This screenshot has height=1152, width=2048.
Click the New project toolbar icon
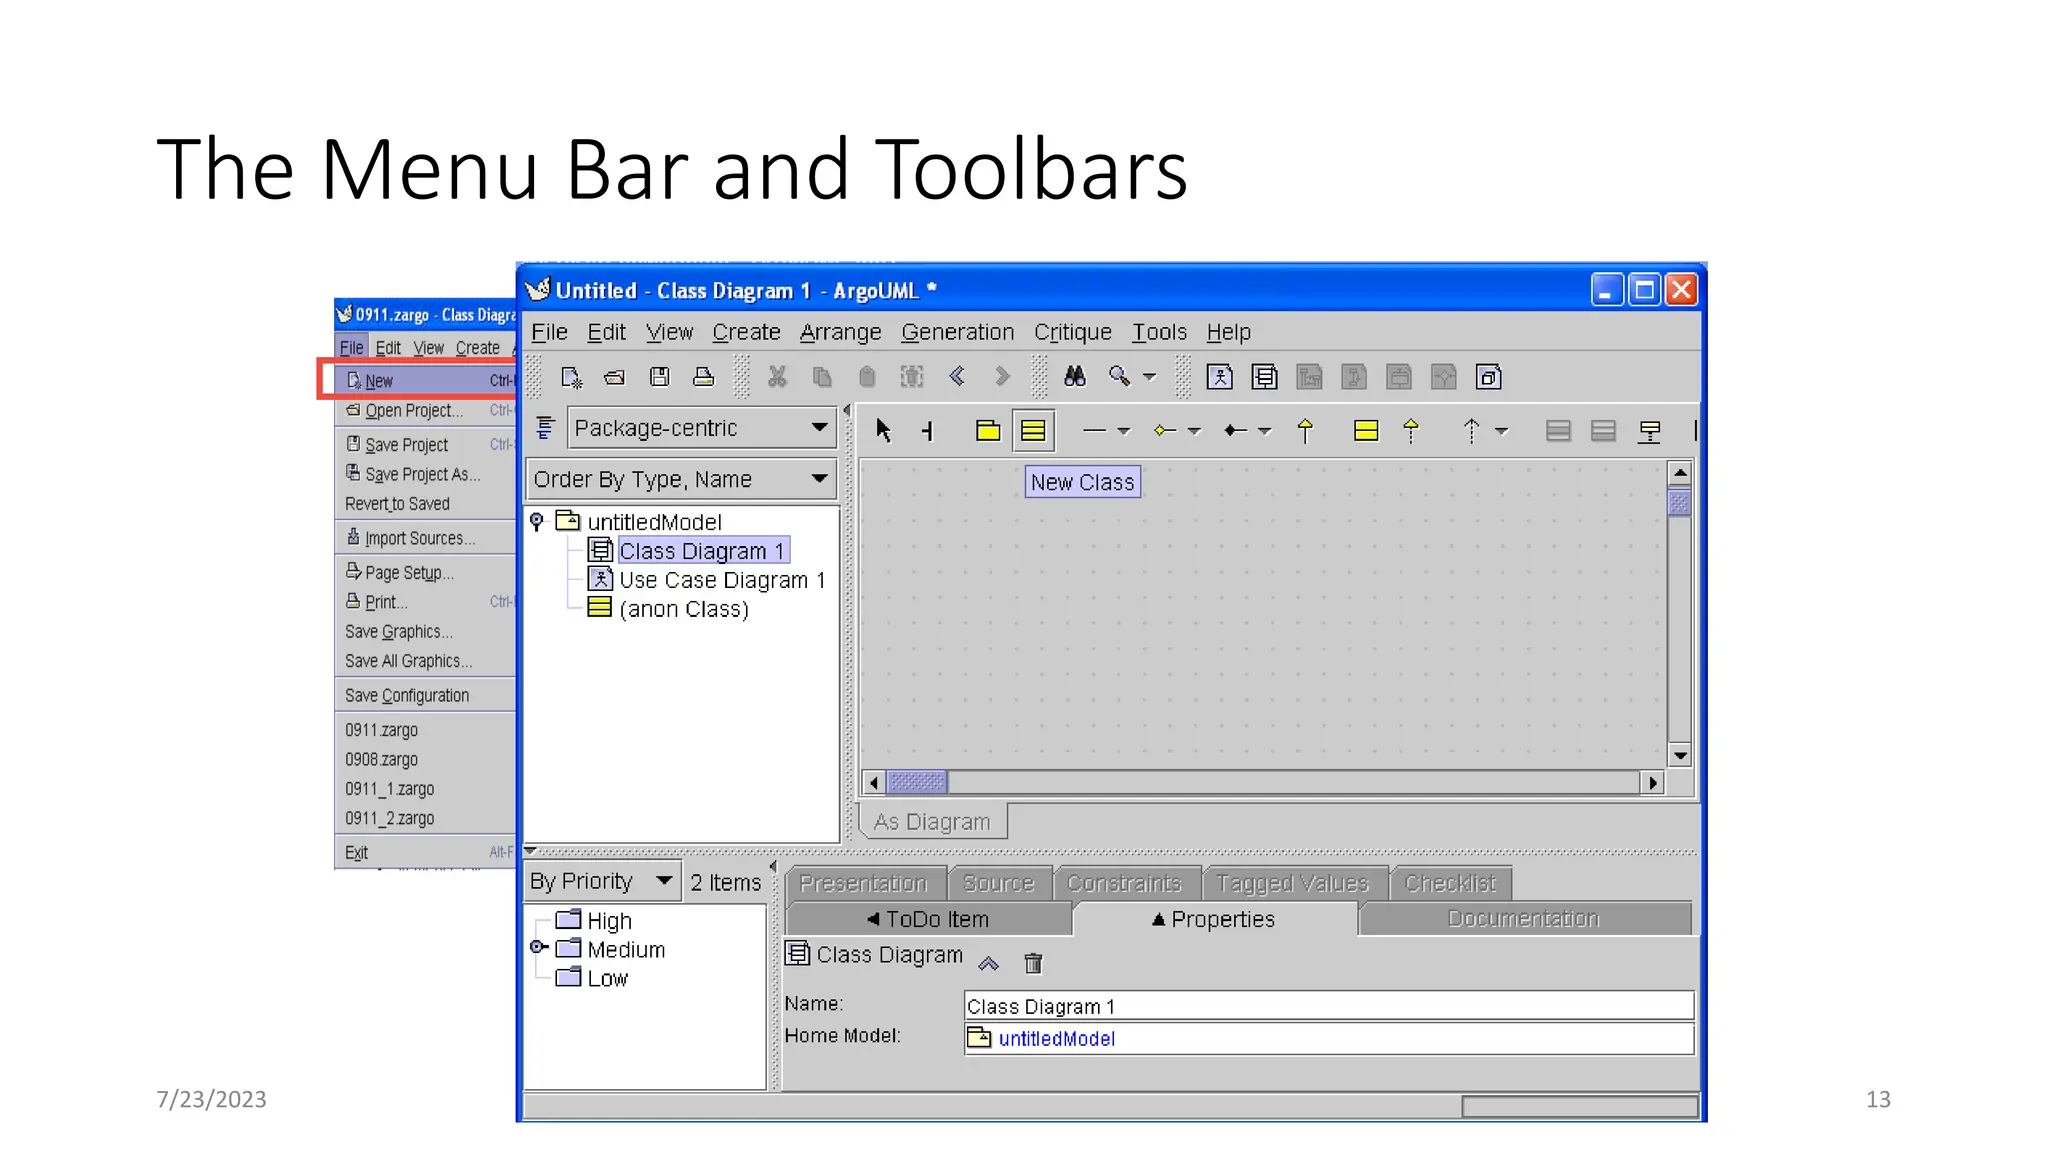tap(571, 377)
